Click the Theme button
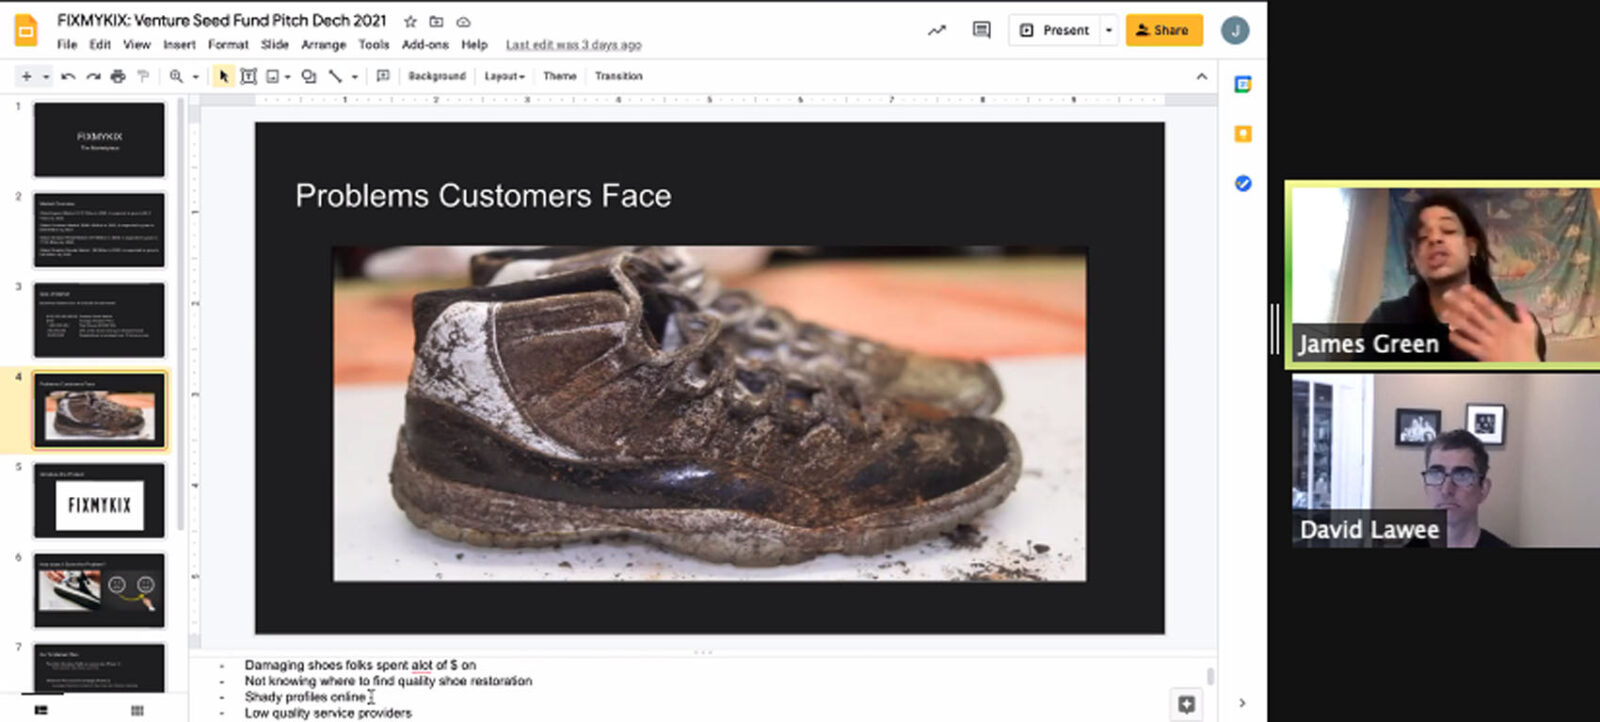The height and width of the screenshot is (722, 1600). coord(560,76)
